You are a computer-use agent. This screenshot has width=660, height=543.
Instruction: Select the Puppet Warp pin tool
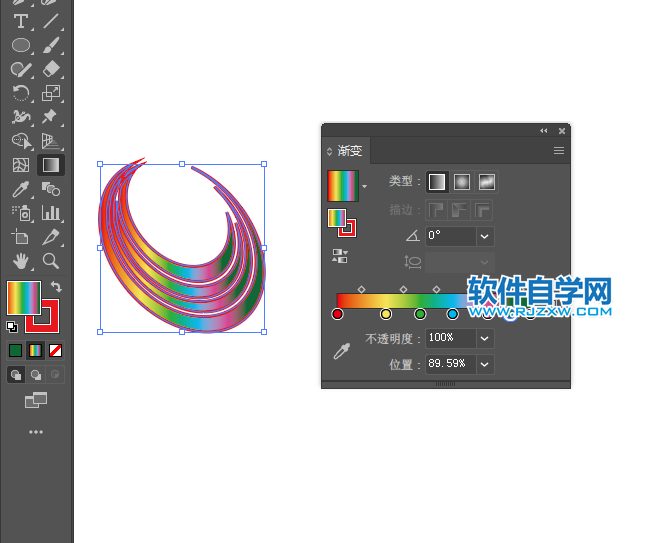(x=51, y=117)
